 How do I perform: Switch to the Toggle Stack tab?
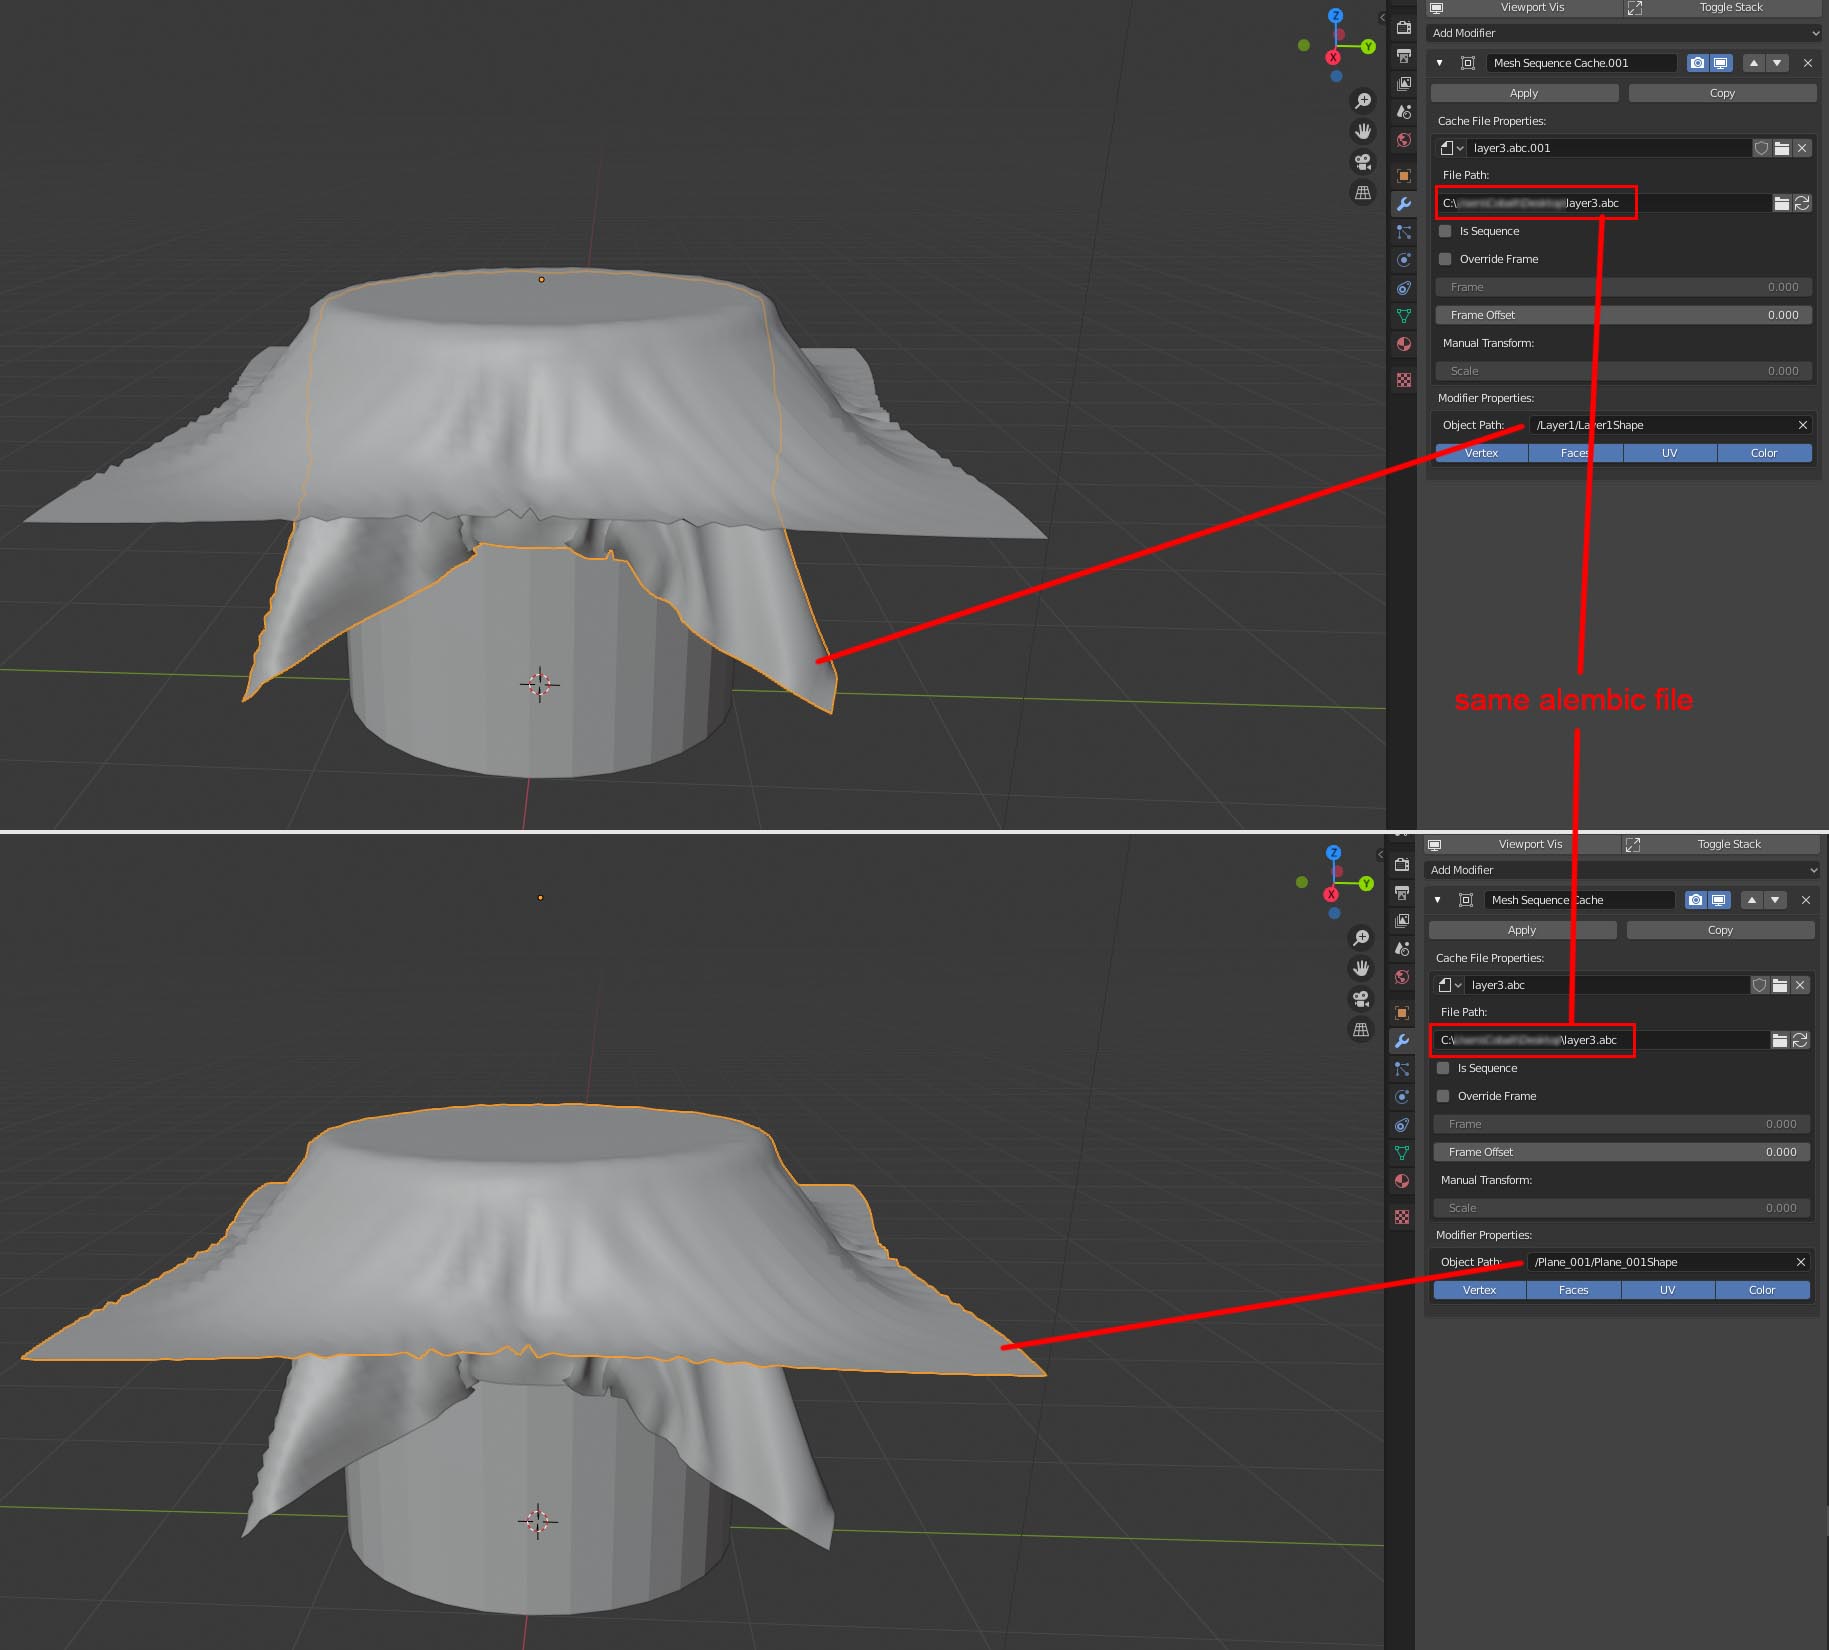1729,7
